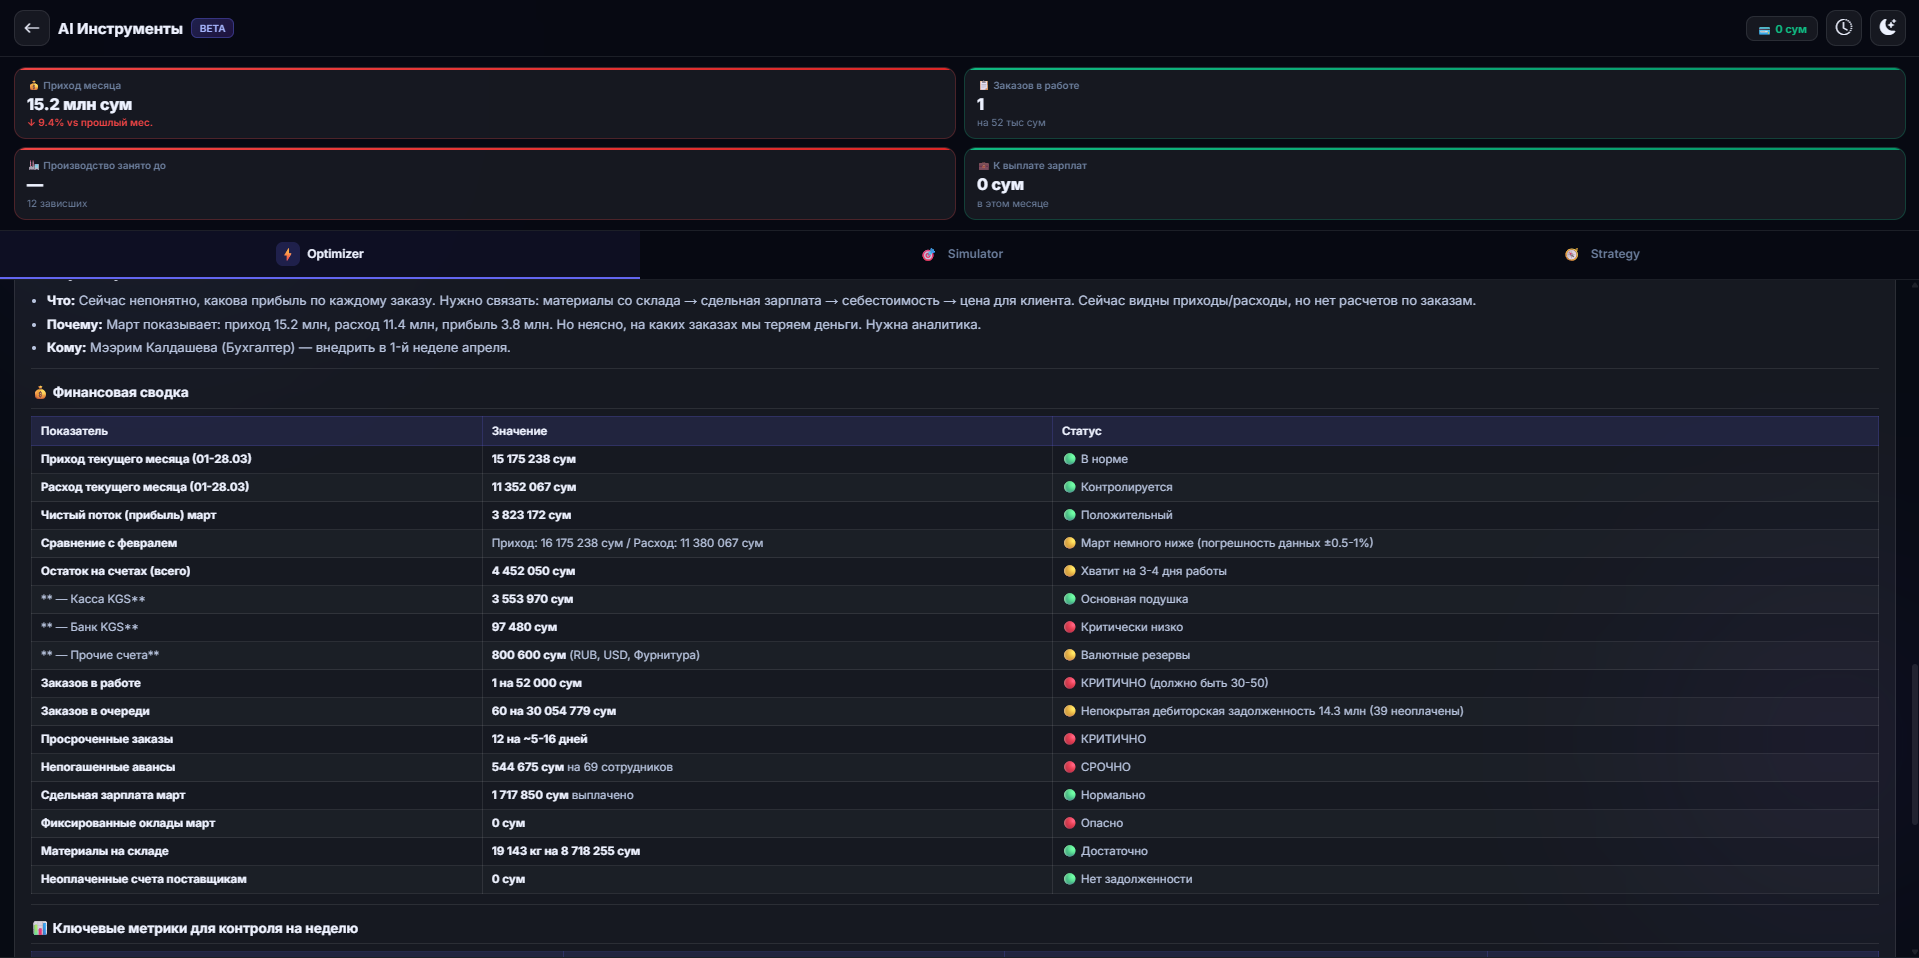This screenshot has width=1919, height=958.
Task: Click the green dot beside В норме
Action: coord(1069,459)
